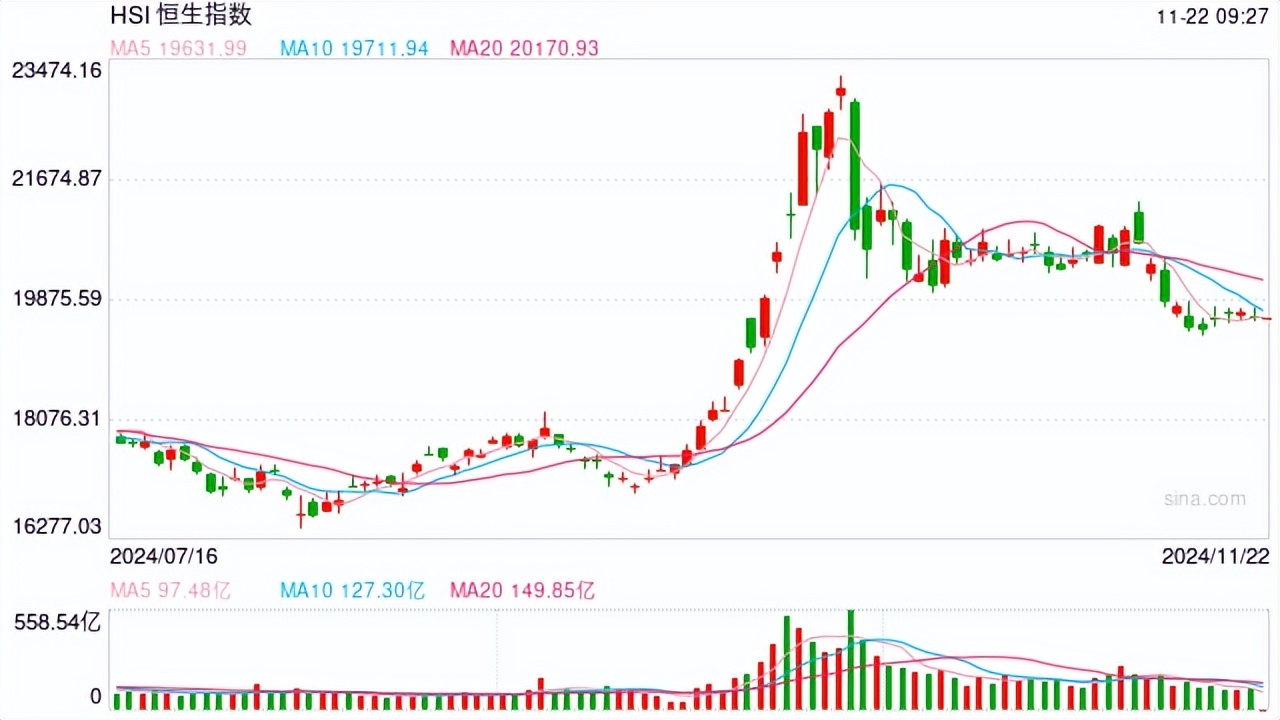Click the MA10 127.30亿 volume legend
The height and width of the screenshot is (720, 1280).
click(x=352, y=590)
